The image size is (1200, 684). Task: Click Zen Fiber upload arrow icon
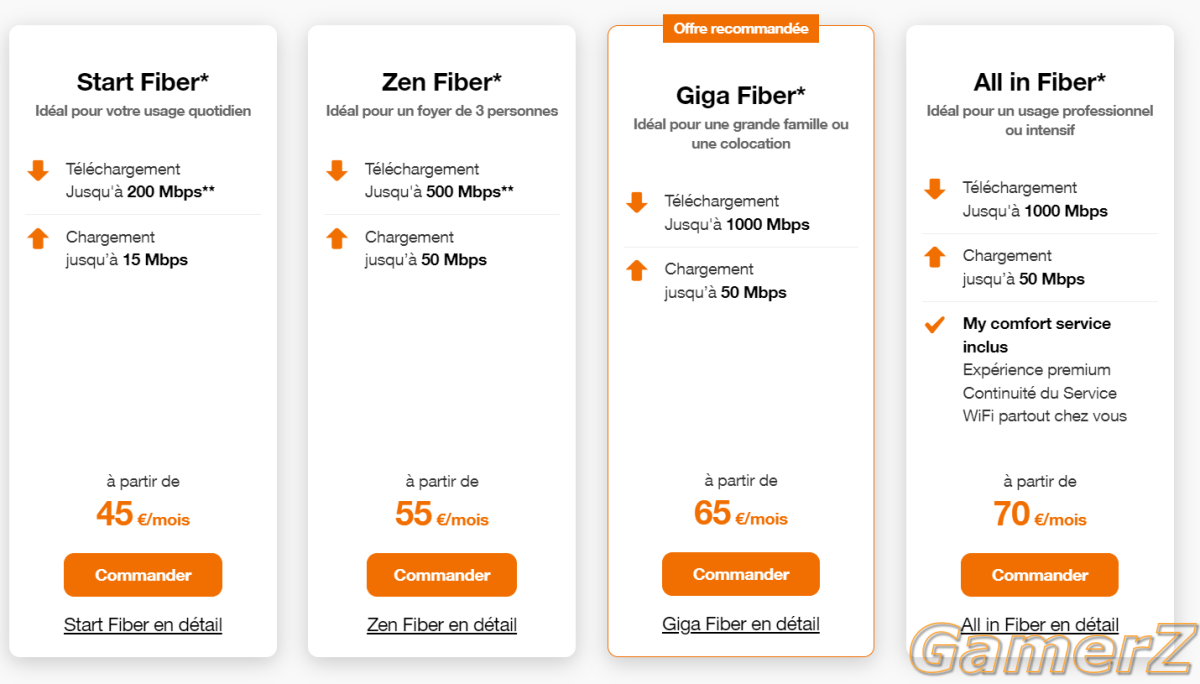[337, 238]
